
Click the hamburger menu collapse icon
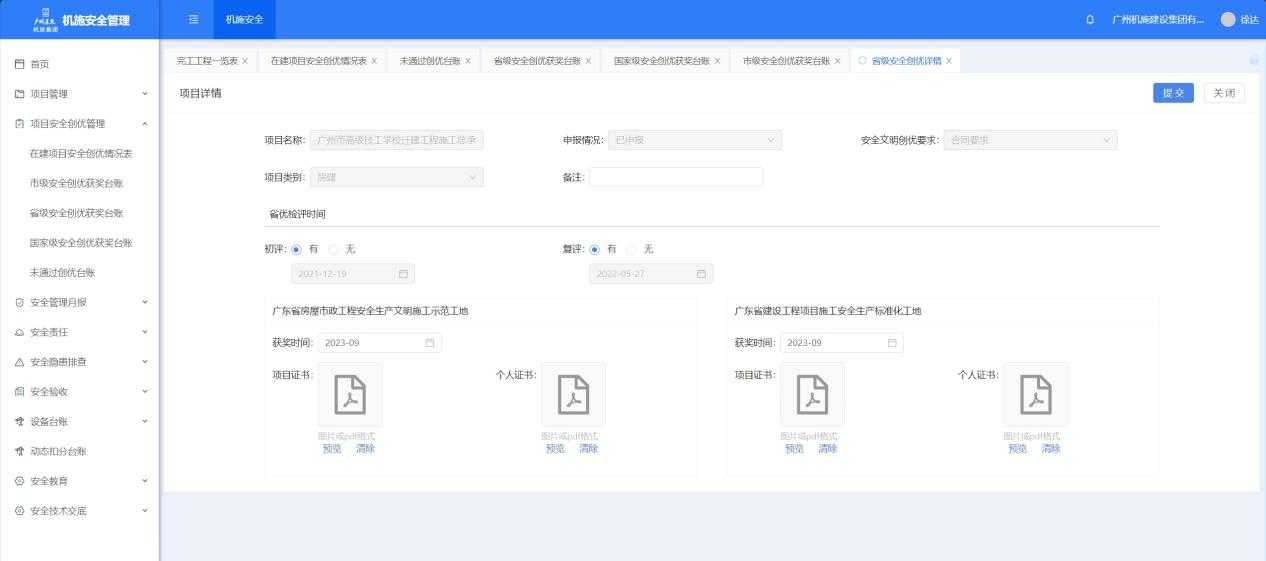tap(193, 20)
